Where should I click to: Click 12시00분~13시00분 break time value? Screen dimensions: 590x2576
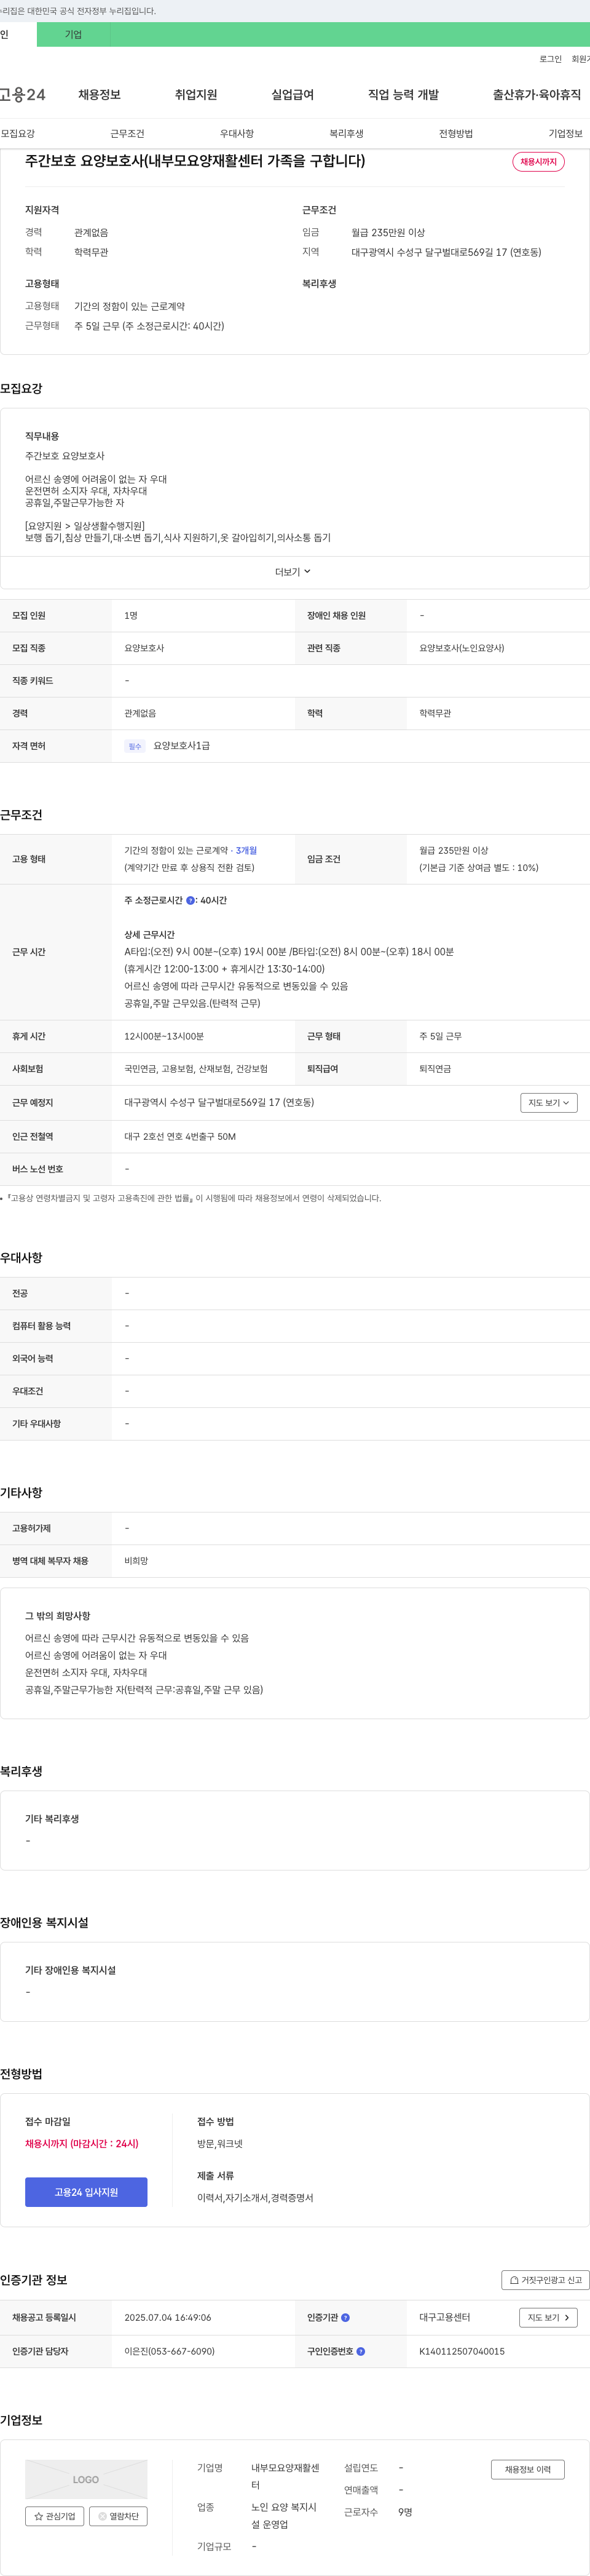pos(164,1037)
